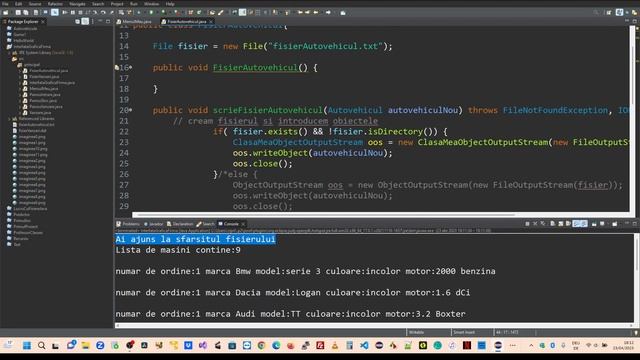This screenshot has height=360, width=640.
Task: Click the "Lista de masini contine:9" console line
Action: tap(178, 250)
